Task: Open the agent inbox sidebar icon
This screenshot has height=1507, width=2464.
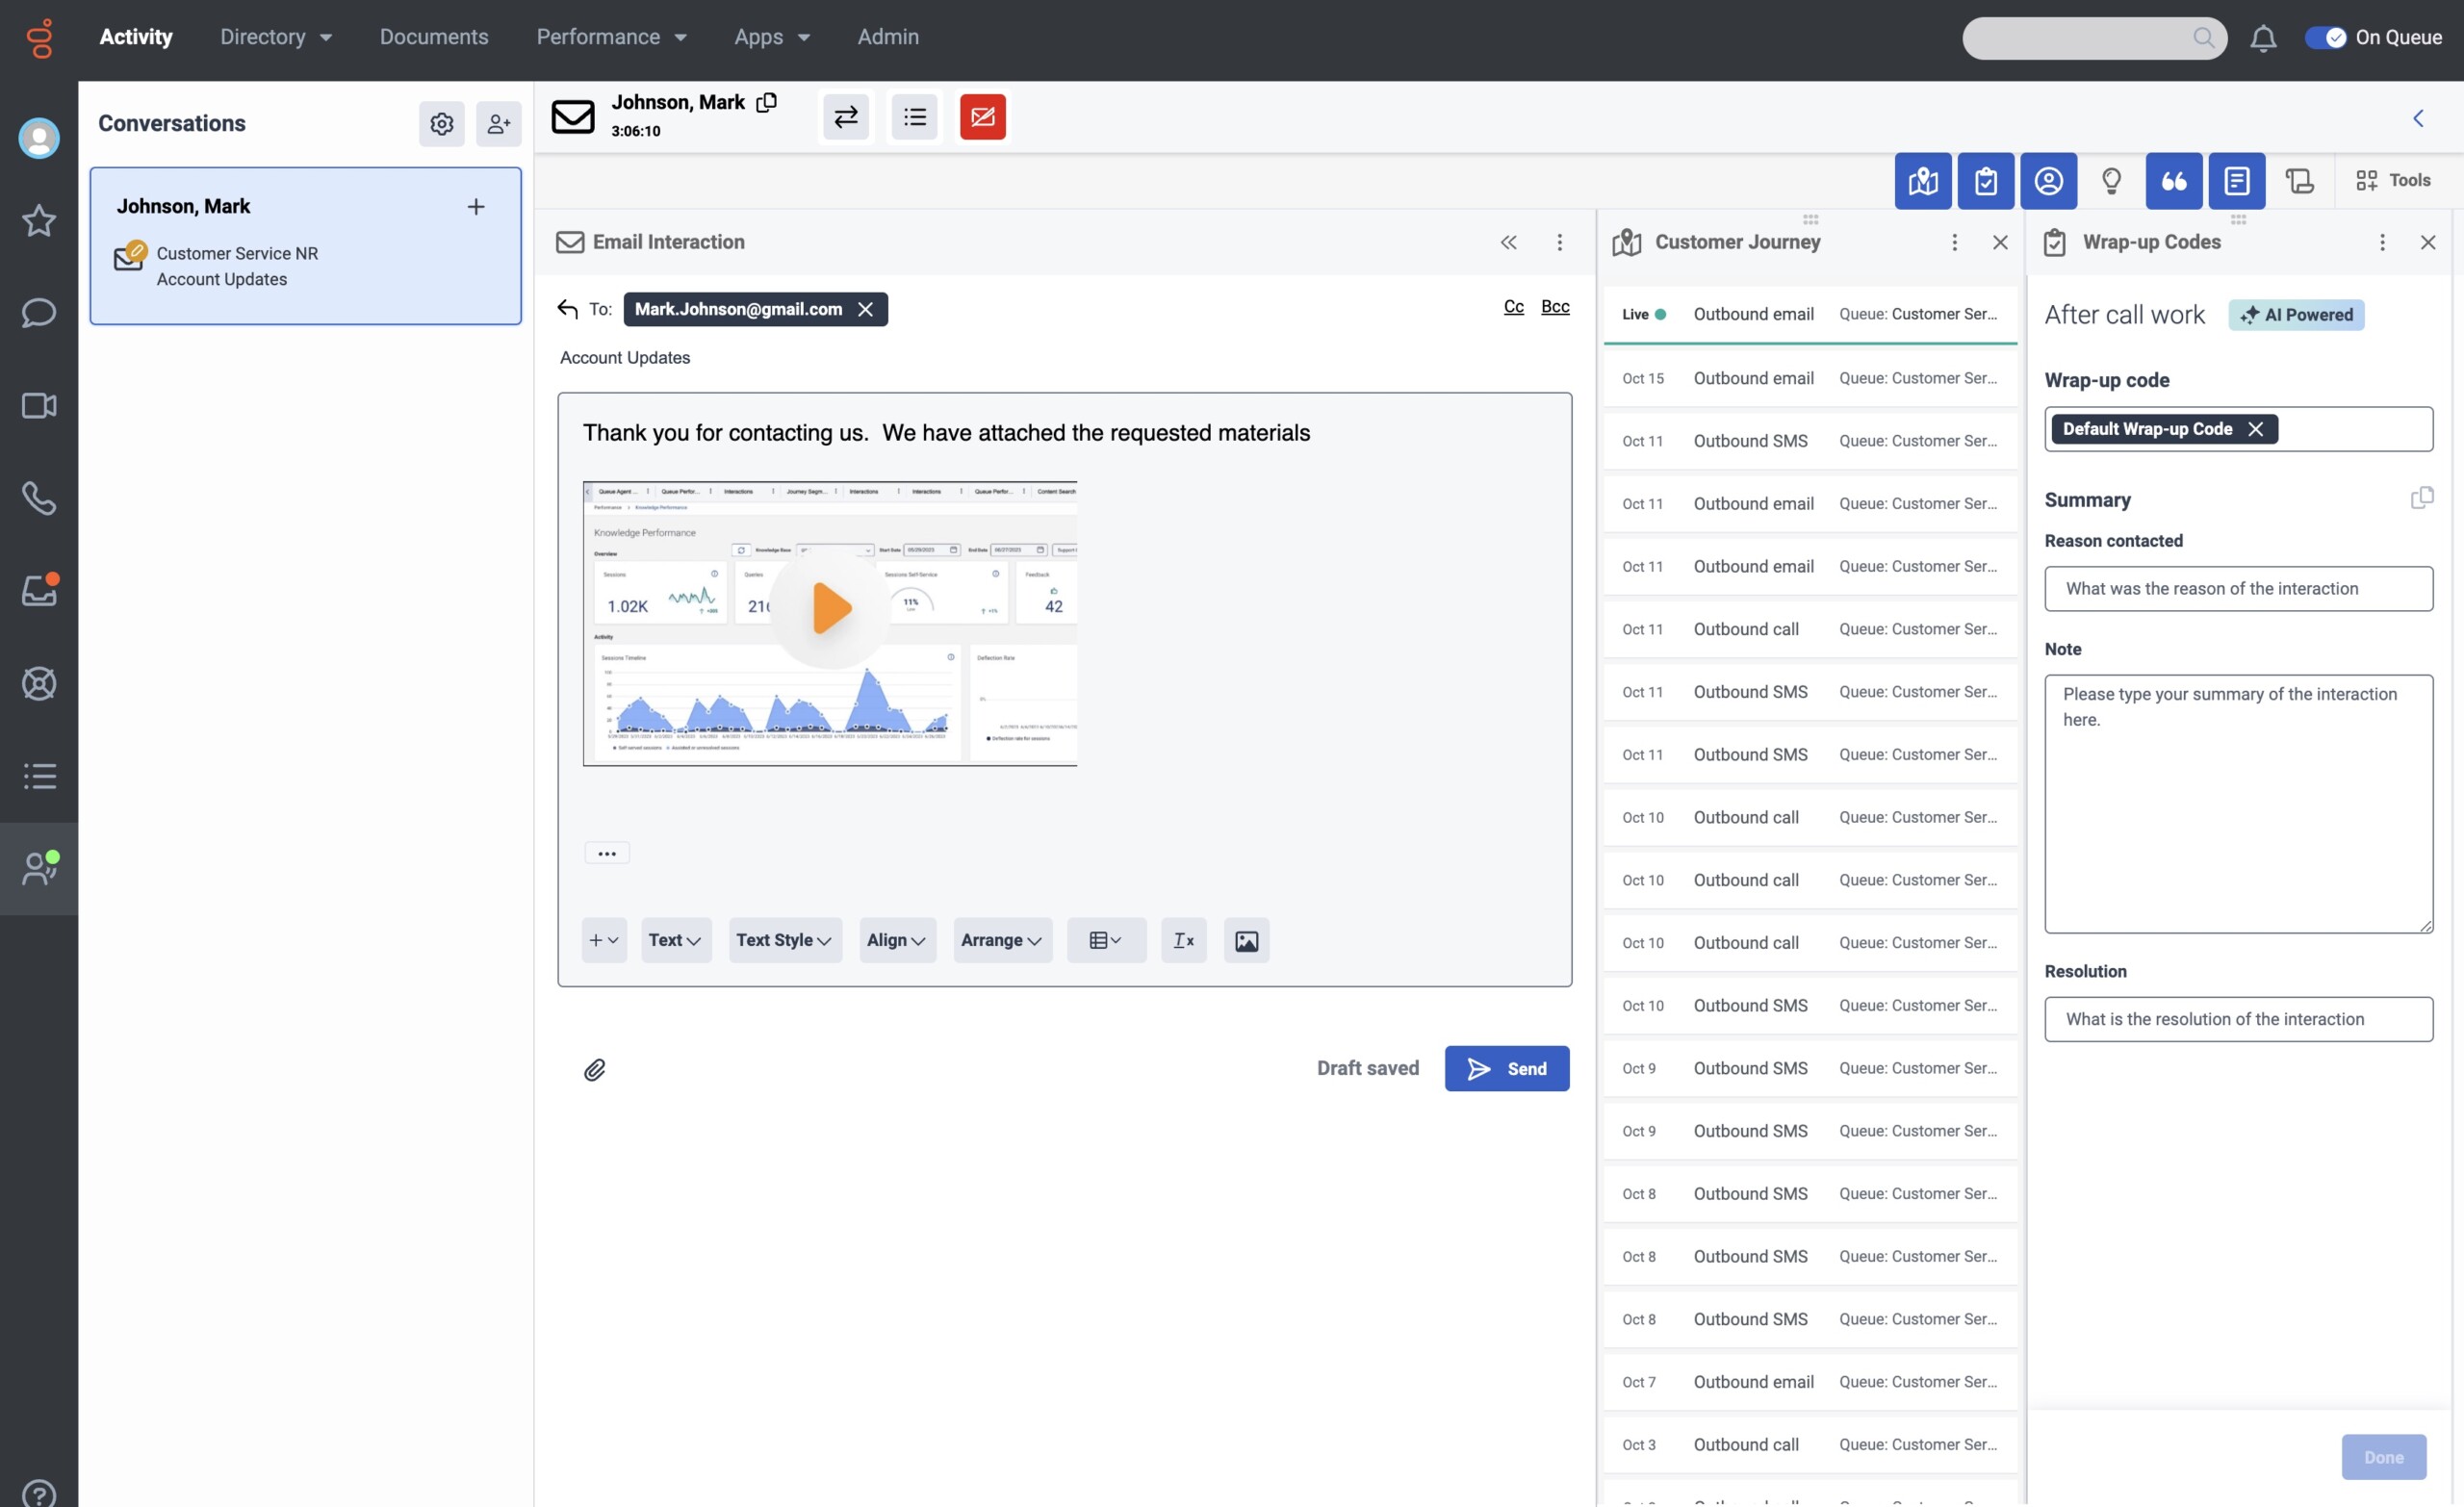Action: (39, 590)
